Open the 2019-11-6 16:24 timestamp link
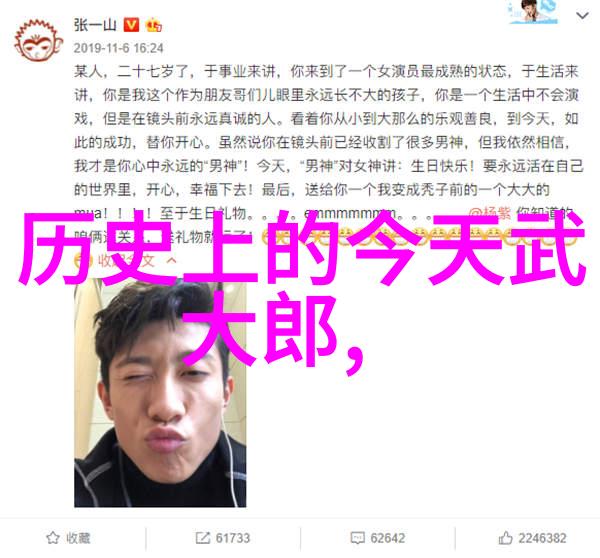The height and width of the screenshot is (558, 600). pos(119,48)
